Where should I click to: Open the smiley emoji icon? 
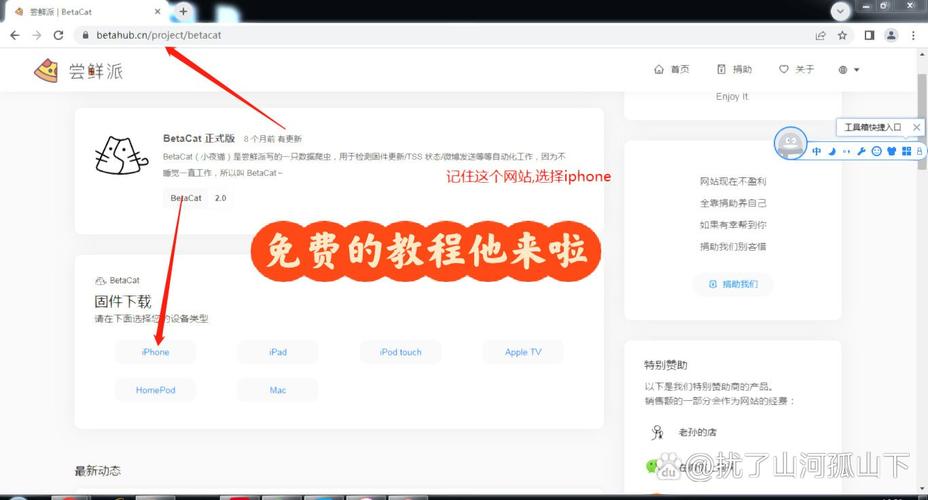pyautogui.click(x=877, y=151)
